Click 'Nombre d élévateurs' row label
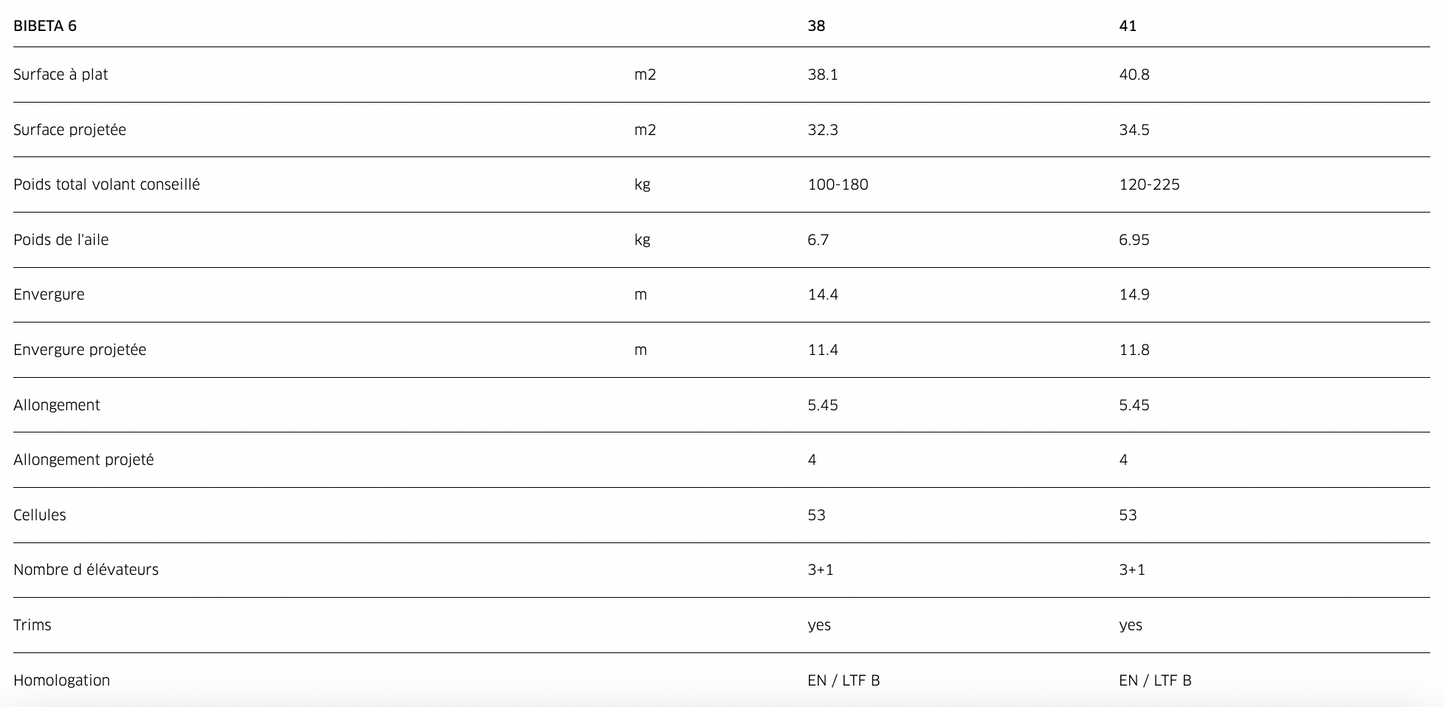This screenshot has width=1445, height=707. tap(86, 570)
